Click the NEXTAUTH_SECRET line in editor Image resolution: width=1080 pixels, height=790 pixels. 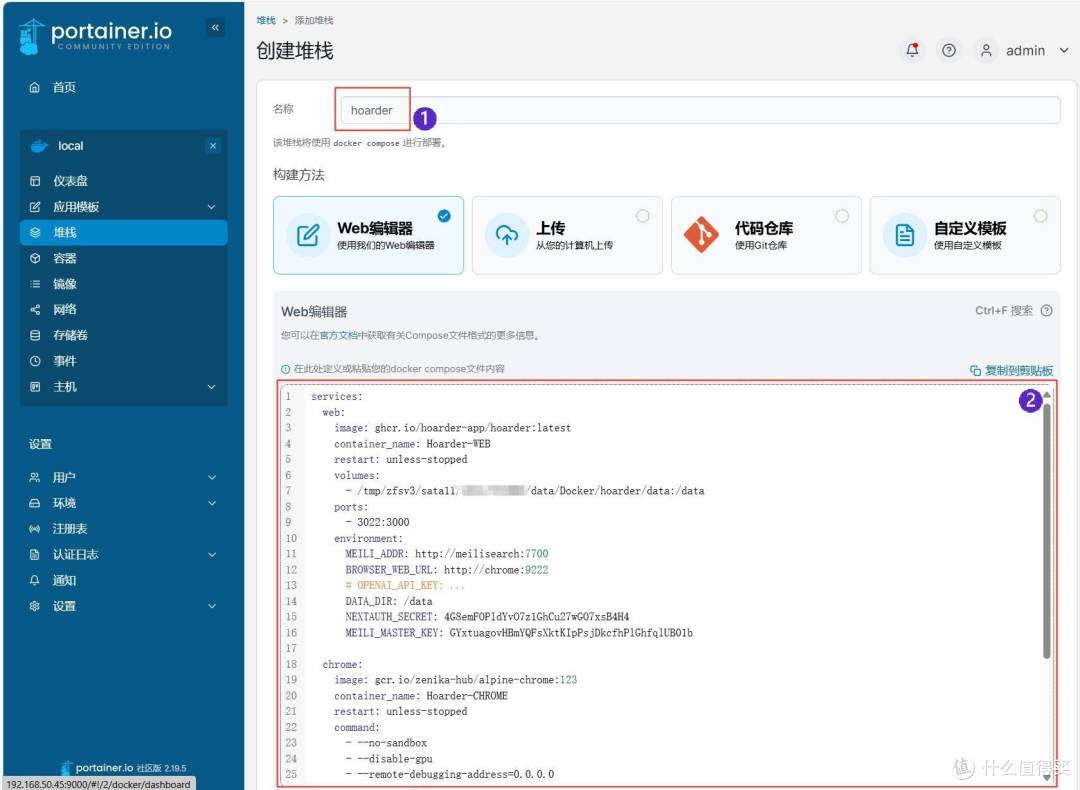[487, 617]
